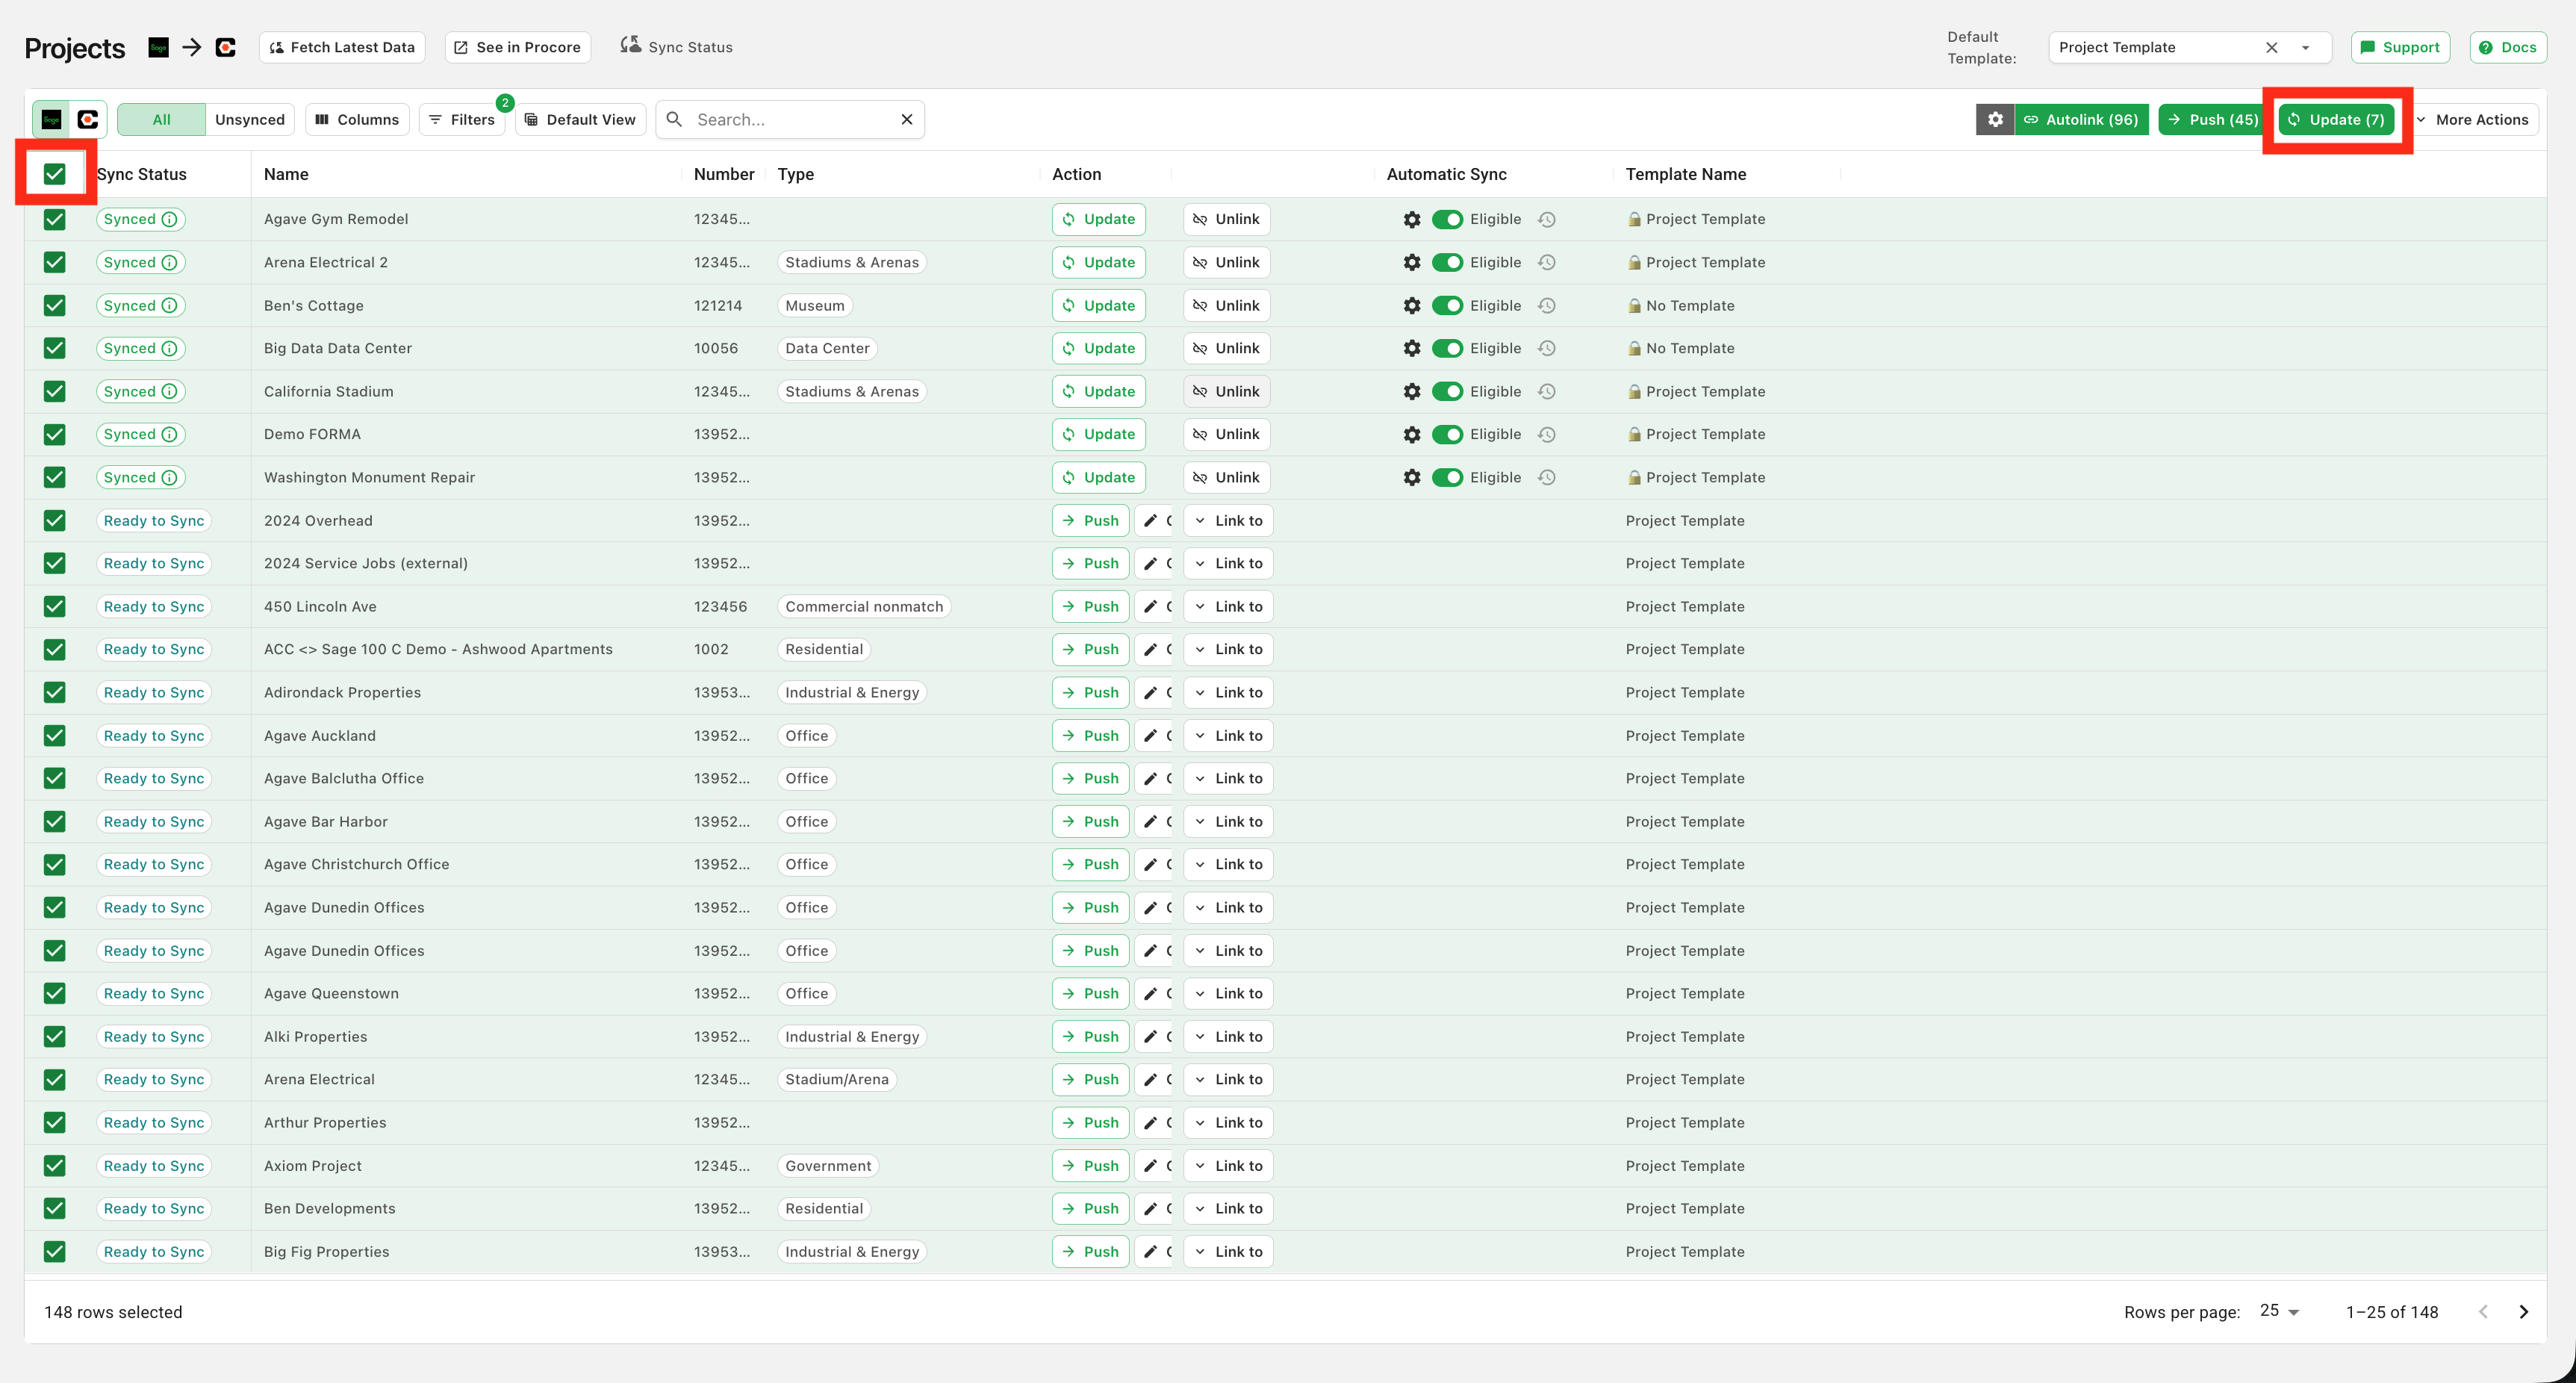Open the Default Template dropdown arrow
This screenshot has height=1383, width=2576.
pyautogui.click(x=2306, y=47)
